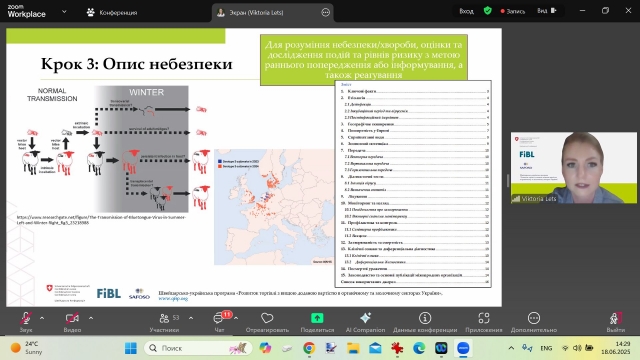Open the Отреагировать reactions heart
Image resolution: width=640 pixels, height=360 pixels.
click(x=267, y=318)
